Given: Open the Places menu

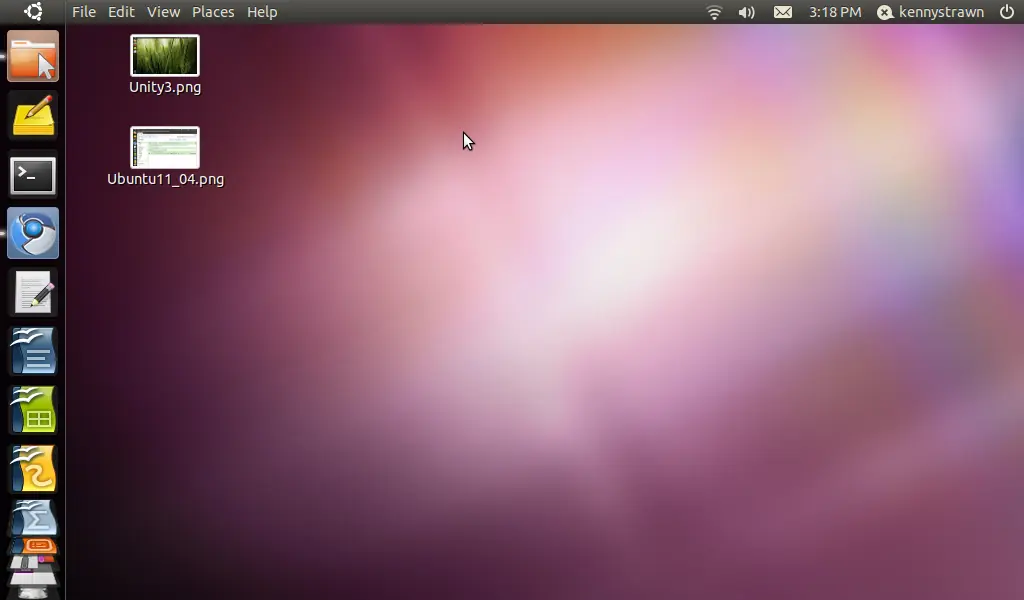Looking at the screenshot, I should pos(213,12).
